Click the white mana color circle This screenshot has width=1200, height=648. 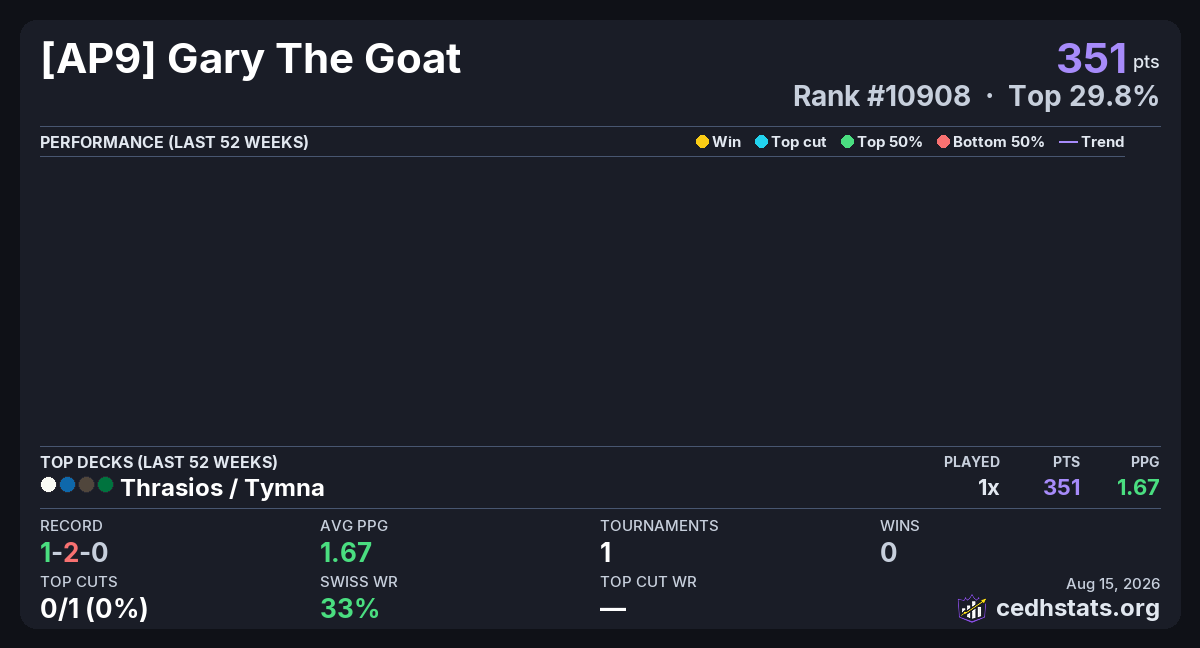[48, 485]
